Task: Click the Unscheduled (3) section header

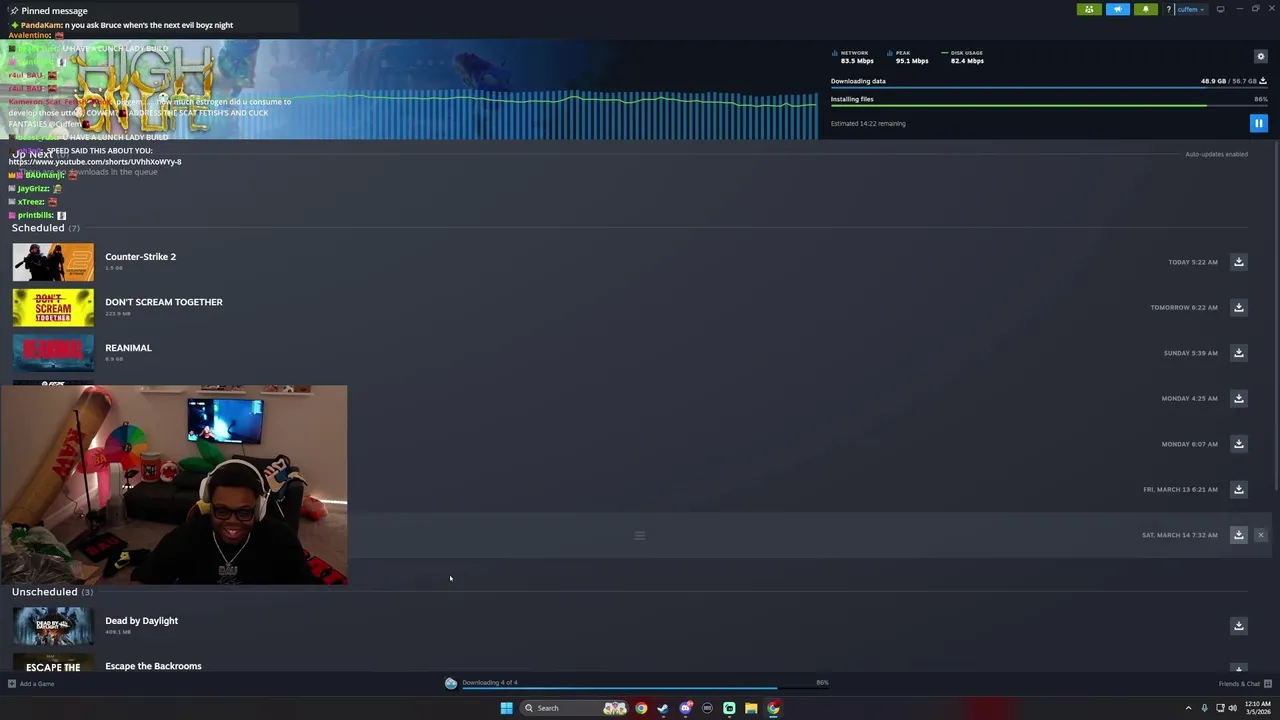Action: click(x=52, y=592)
